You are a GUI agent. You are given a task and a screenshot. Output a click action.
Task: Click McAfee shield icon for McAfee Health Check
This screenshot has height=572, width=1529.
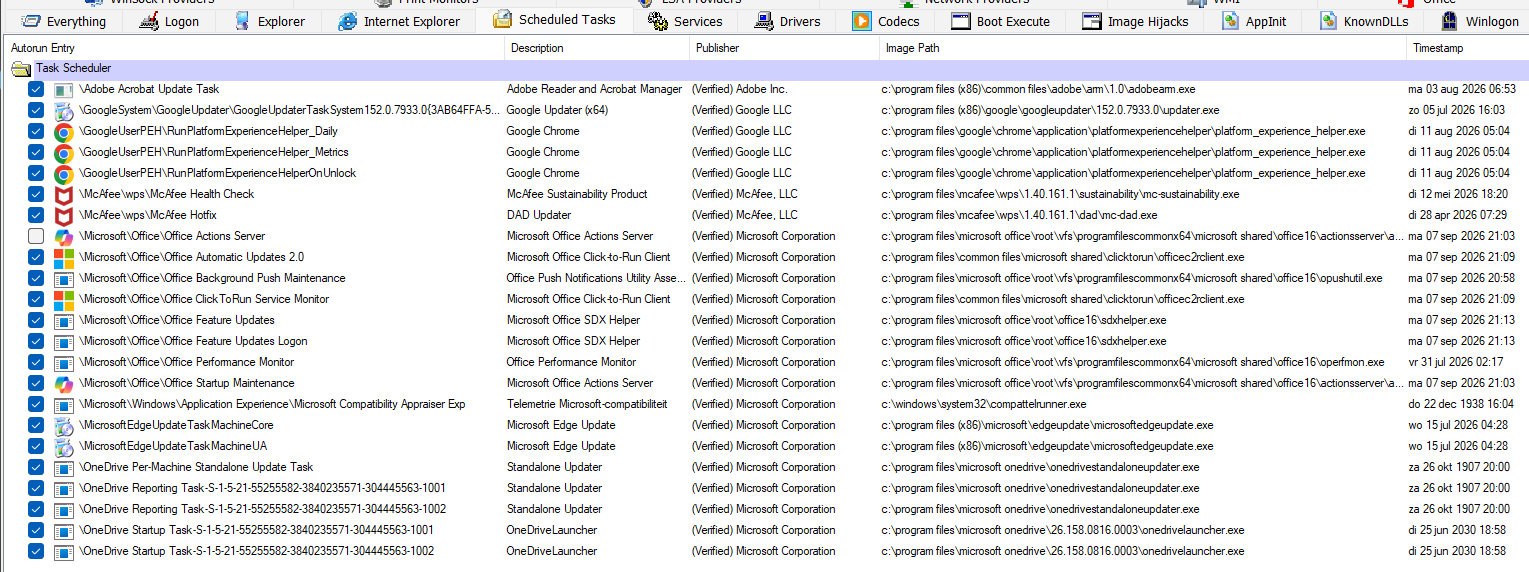point(63,195)
